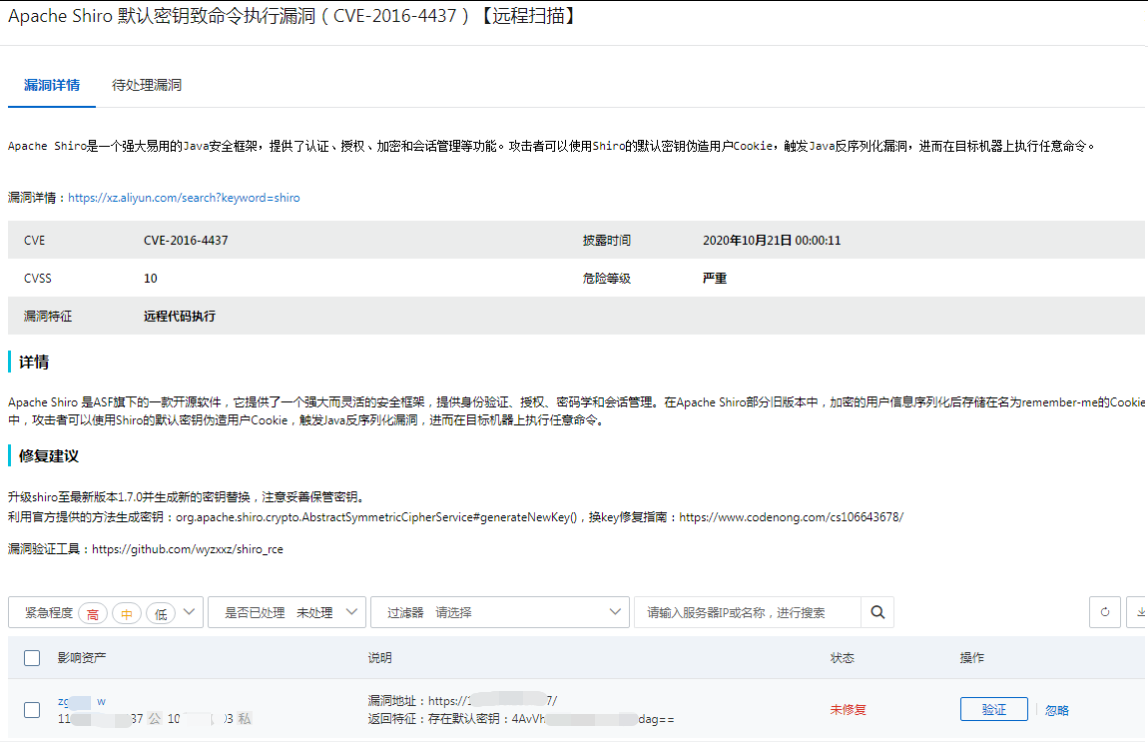Click the search magnifier icon
The width and height of the screenshot is (1148, 742).
877,612
